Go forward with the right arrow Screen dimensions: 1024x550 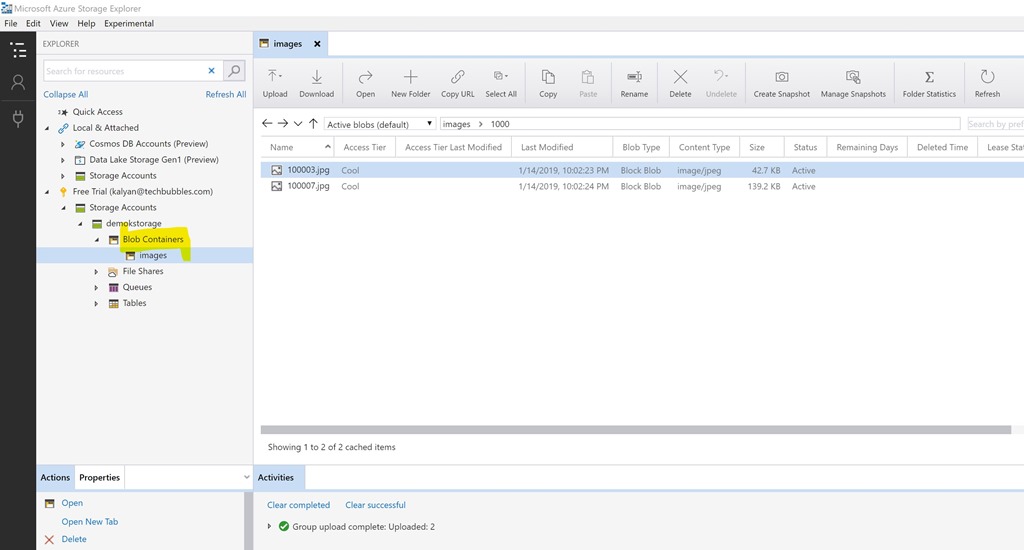pos(283,123)
